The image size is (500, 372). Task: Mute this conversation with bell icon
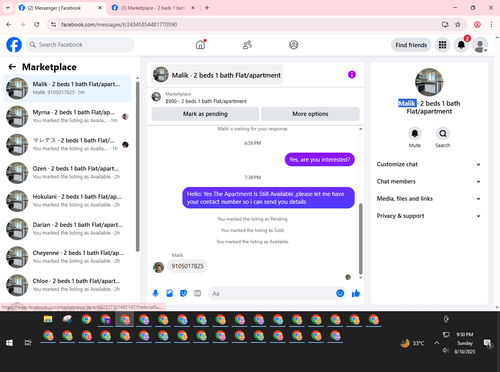click(414, 134)
